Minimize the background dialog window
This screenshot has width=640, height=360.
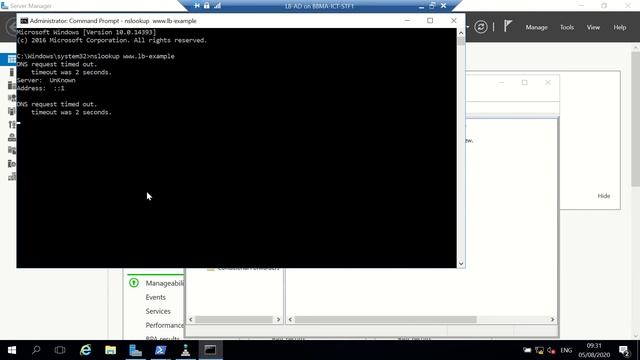click(x=501, y=82)
